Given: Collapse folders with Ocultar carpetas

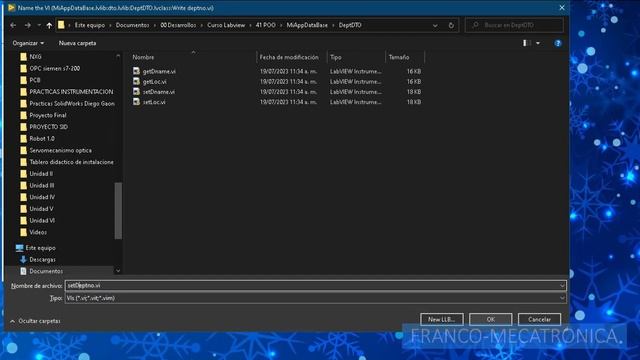Looking at the screenshot, I should click(35, 321).
